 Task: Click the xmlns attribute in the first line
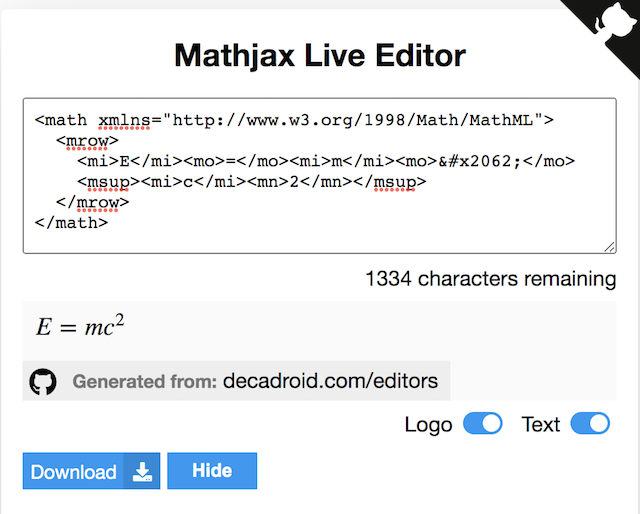point(124,120)
